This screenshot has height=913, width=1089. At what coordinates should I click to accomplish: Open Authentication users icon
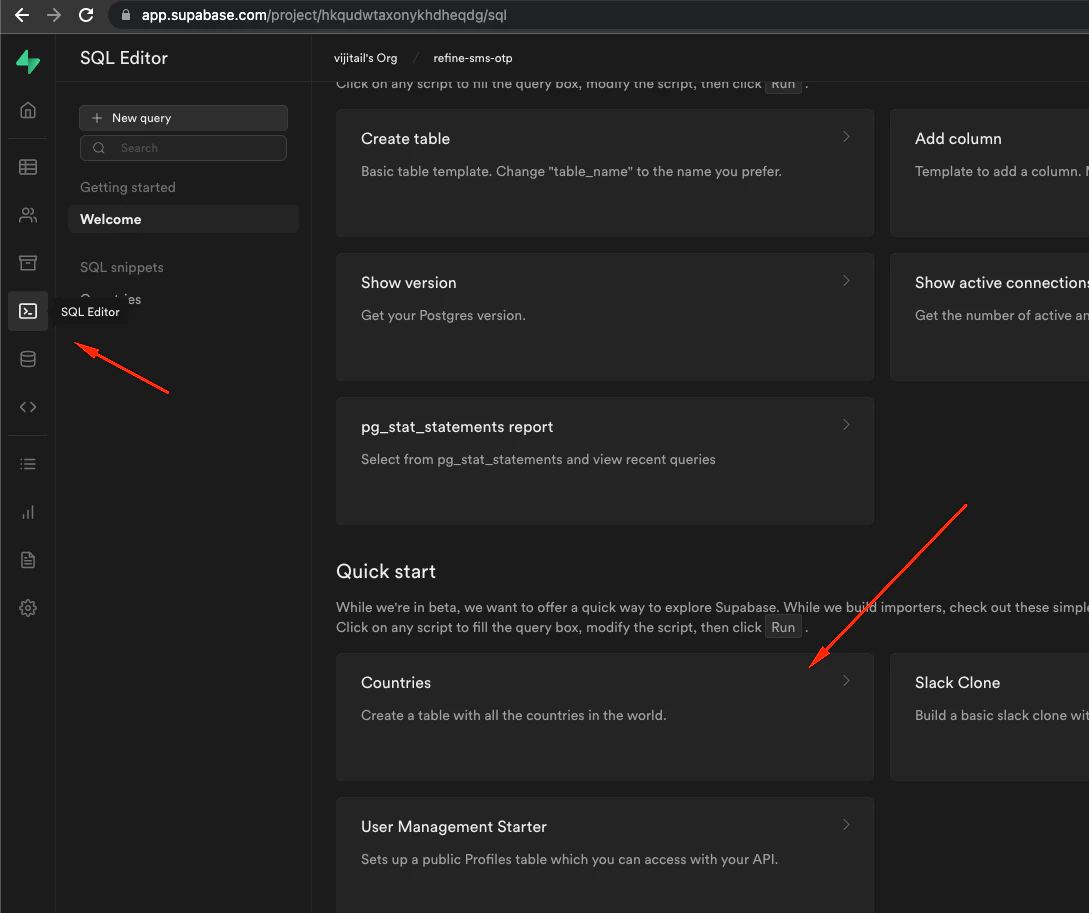[x=28, y=215]
